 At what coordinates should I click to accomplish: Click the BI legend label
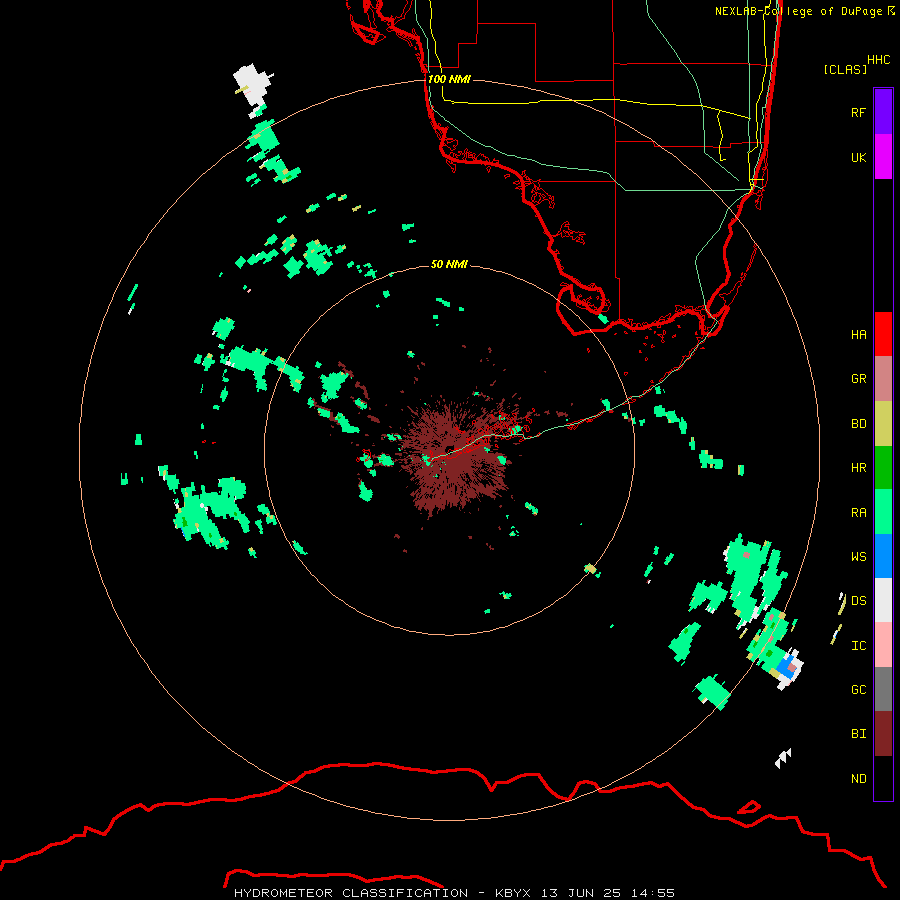tap(858, 734)
